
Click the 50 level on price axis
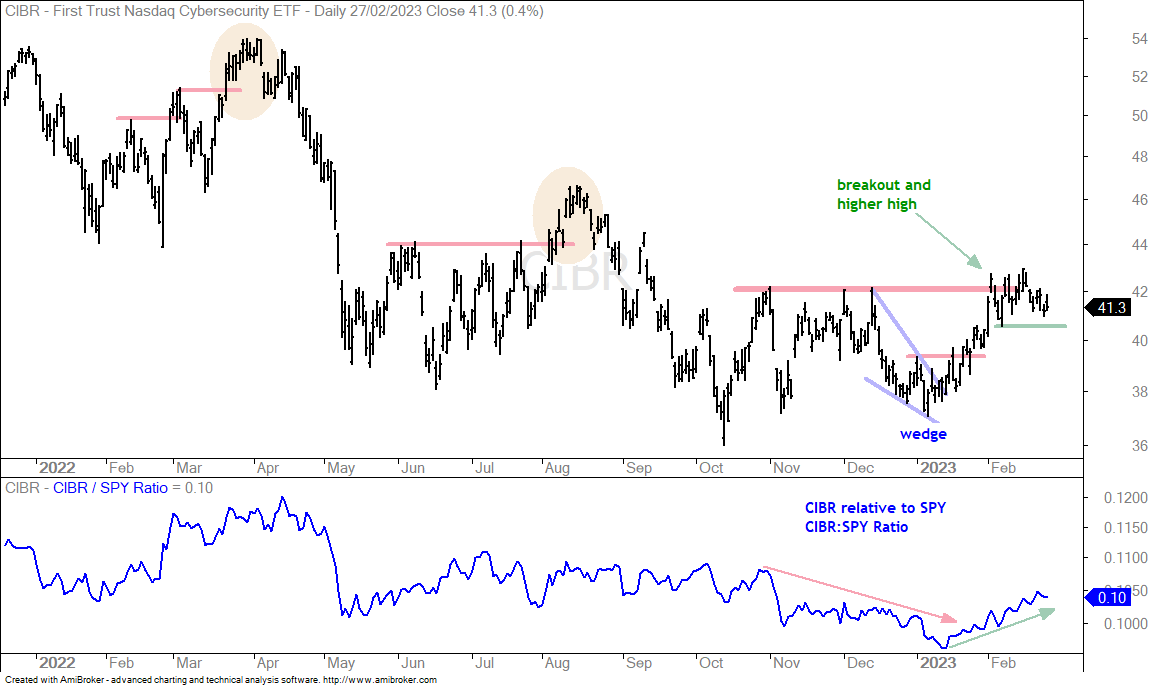tap(1140, 115)
